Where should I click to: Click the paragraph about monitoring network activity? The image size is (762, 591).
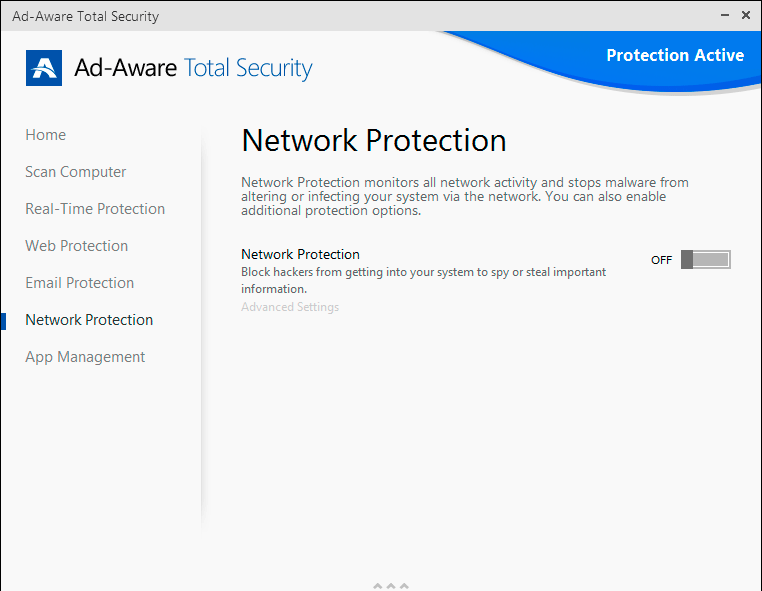coord(465,197)
